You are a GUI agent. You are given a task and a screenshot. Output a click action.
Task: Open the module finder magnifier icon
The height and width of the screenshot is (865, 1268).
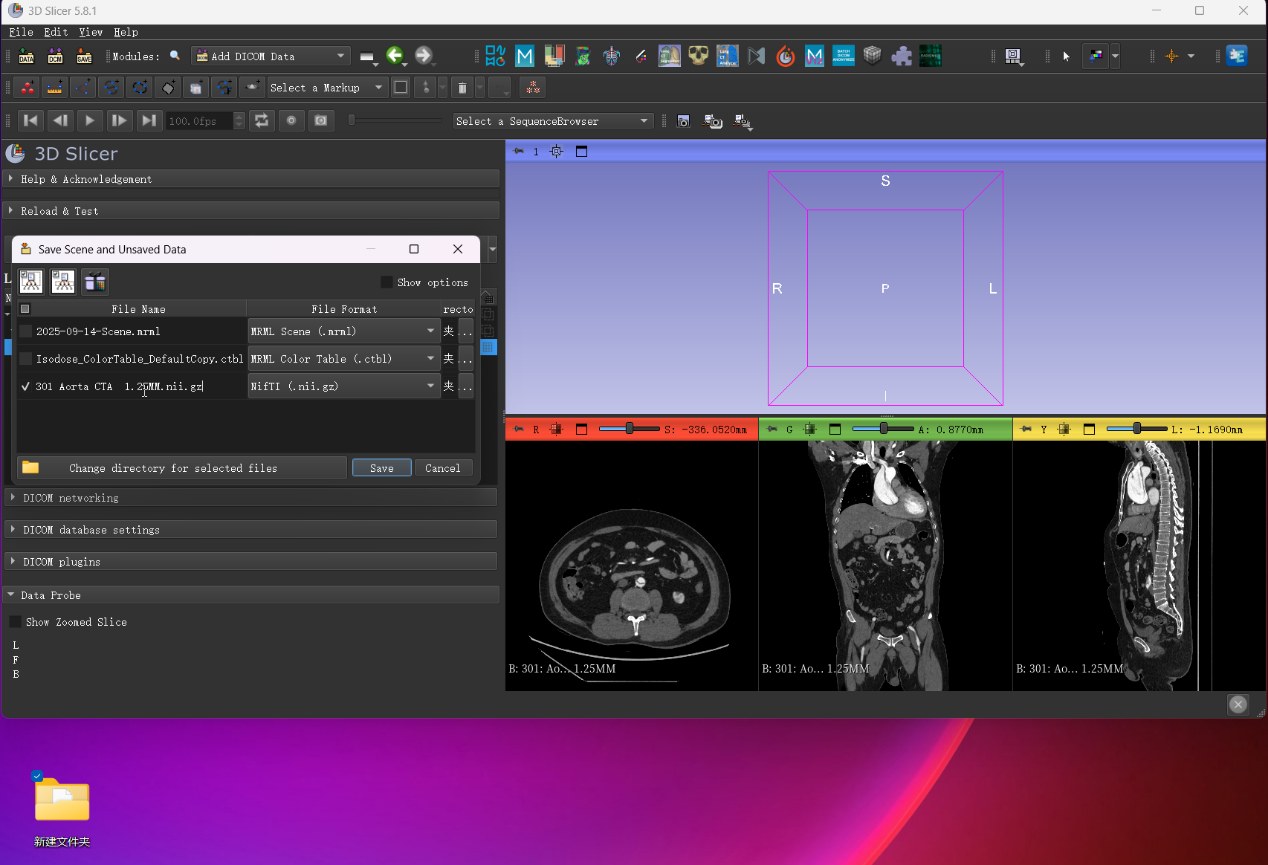coord(175,56)
